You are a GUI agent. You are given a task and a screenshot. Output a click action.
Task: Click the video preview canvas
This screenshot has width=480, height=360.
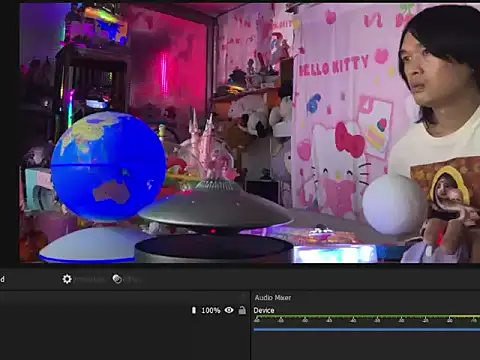250,133
